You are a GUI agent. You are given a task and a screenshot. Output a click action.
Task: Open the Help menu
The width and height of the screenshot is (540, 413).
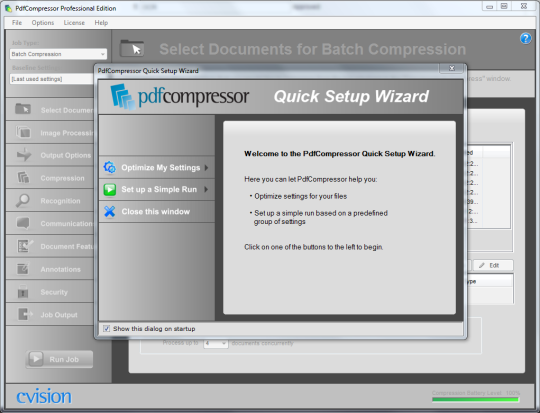[x=101, y=23]
